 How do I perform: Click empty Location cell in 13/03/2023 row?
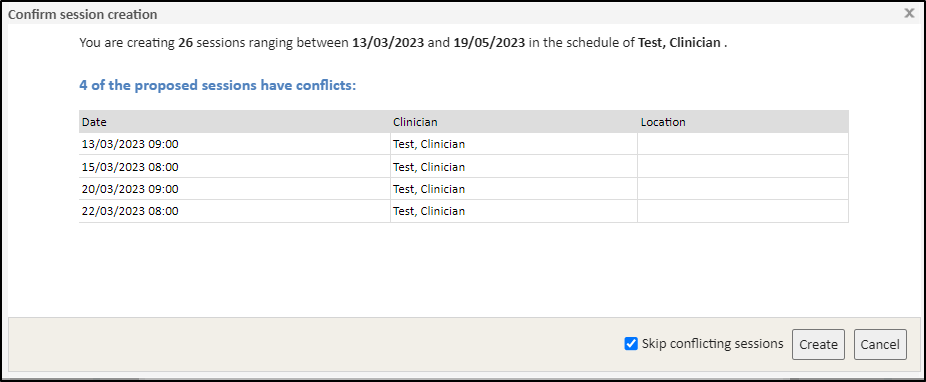(x=743, y=144)
